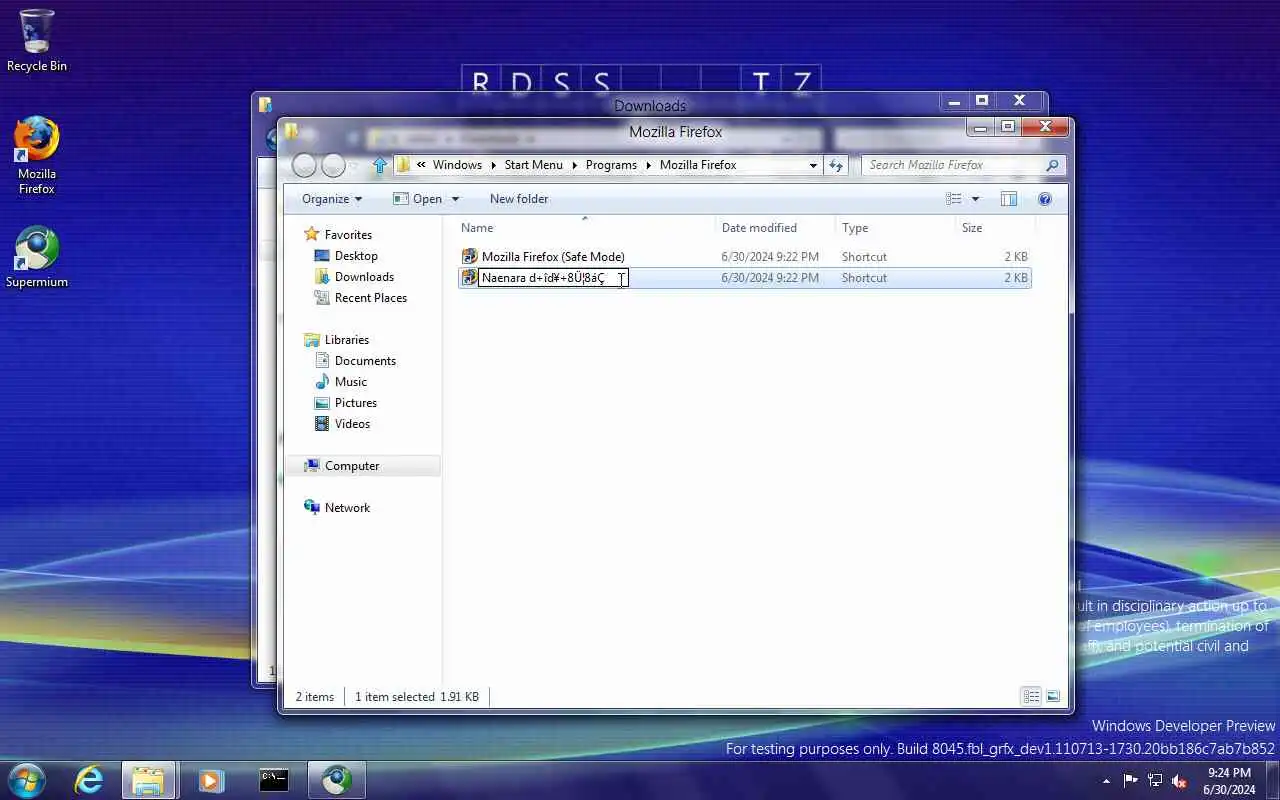
Task: Open the dropdown arrow next to Open
Action: point(455,199)
